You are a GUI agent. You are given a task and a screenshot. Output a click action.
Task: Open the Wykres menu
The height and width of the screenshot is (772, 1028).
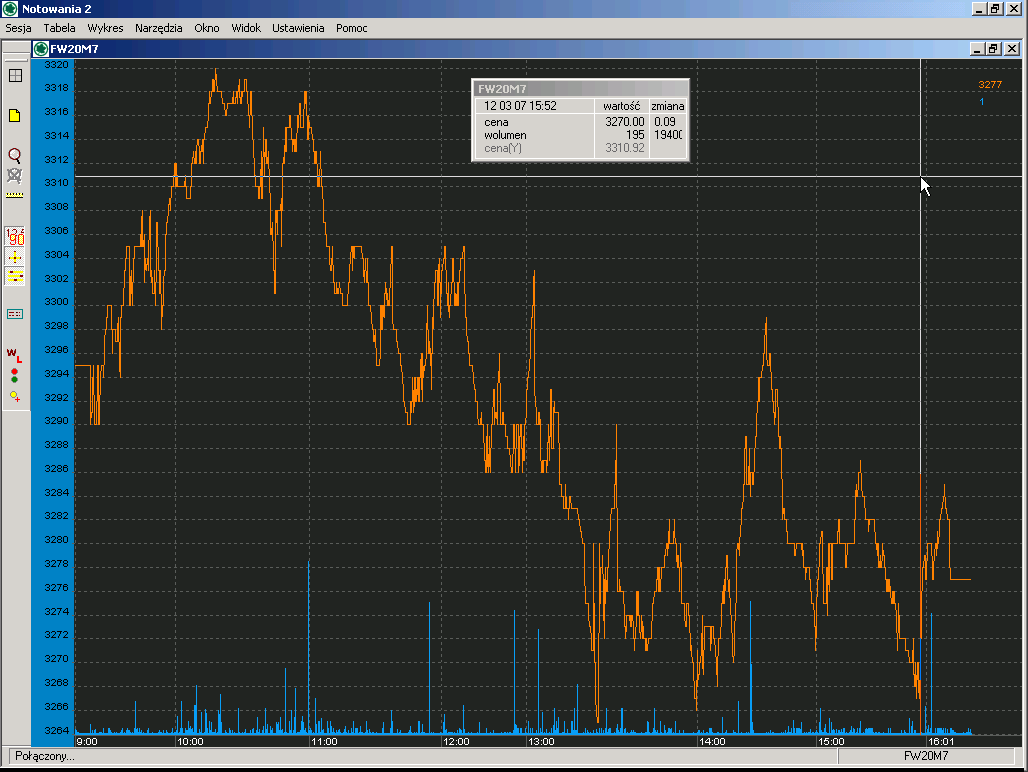tap(105, 28)
